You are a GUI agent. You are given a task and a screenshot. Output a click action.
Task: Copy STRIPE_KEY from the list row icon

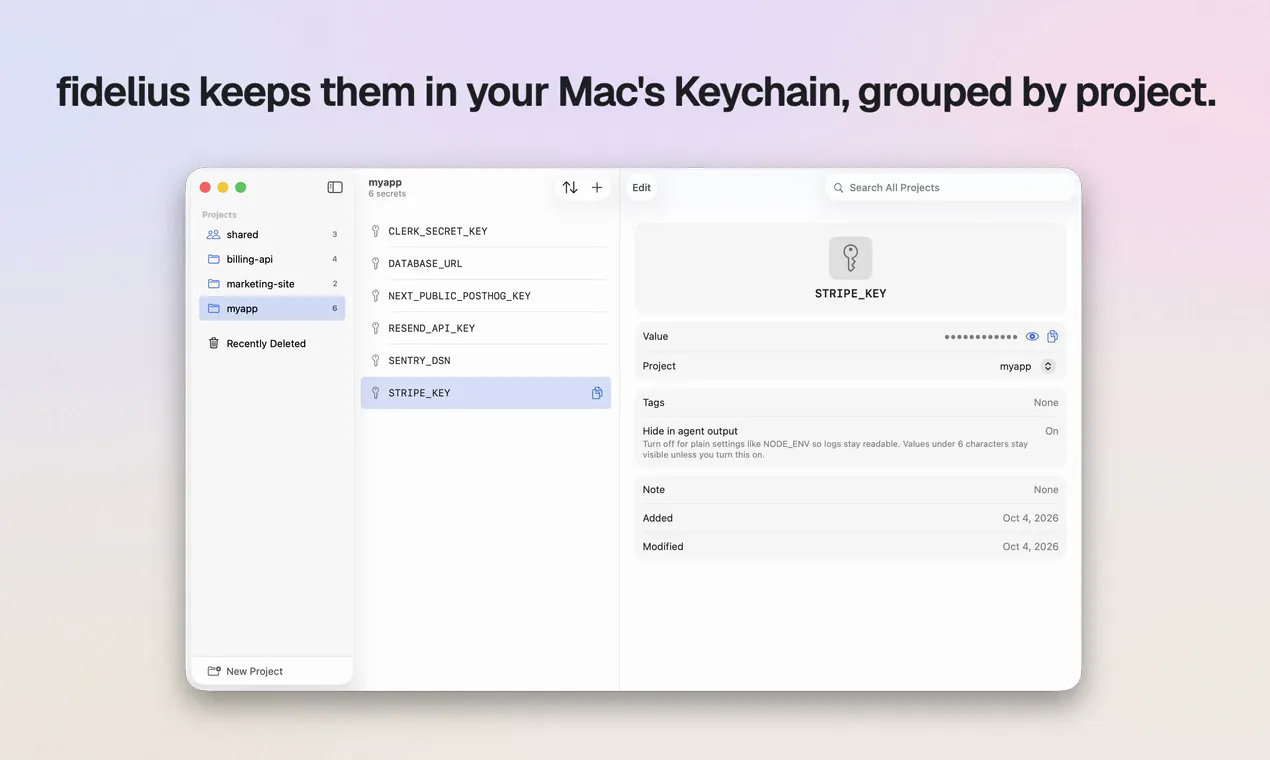(x=597, y=393)
